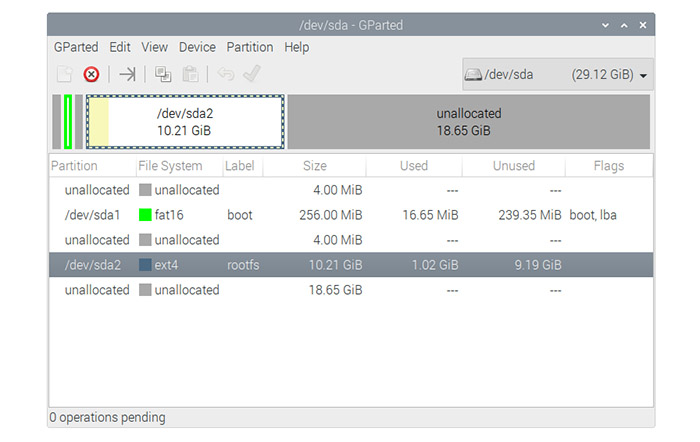Click the Copy partition toolbar icon
The height and width of the screenshot is (442, 700).
[x=162, y=74]
